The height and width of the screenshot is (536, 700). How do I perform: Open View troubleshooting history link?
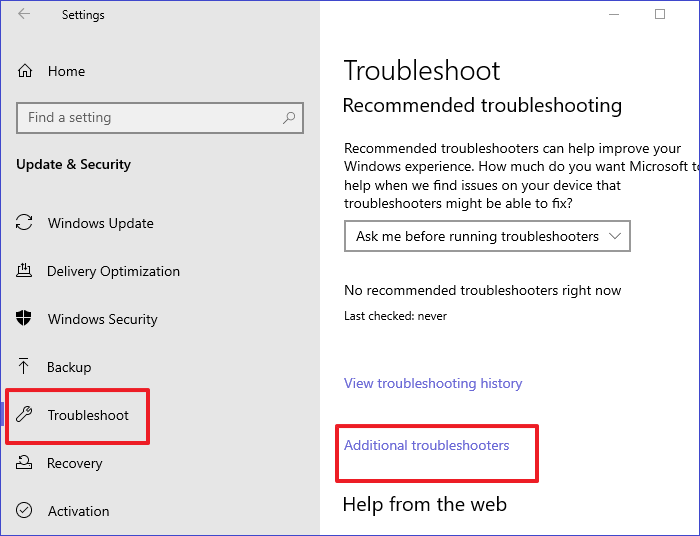(x=433, y=383)
